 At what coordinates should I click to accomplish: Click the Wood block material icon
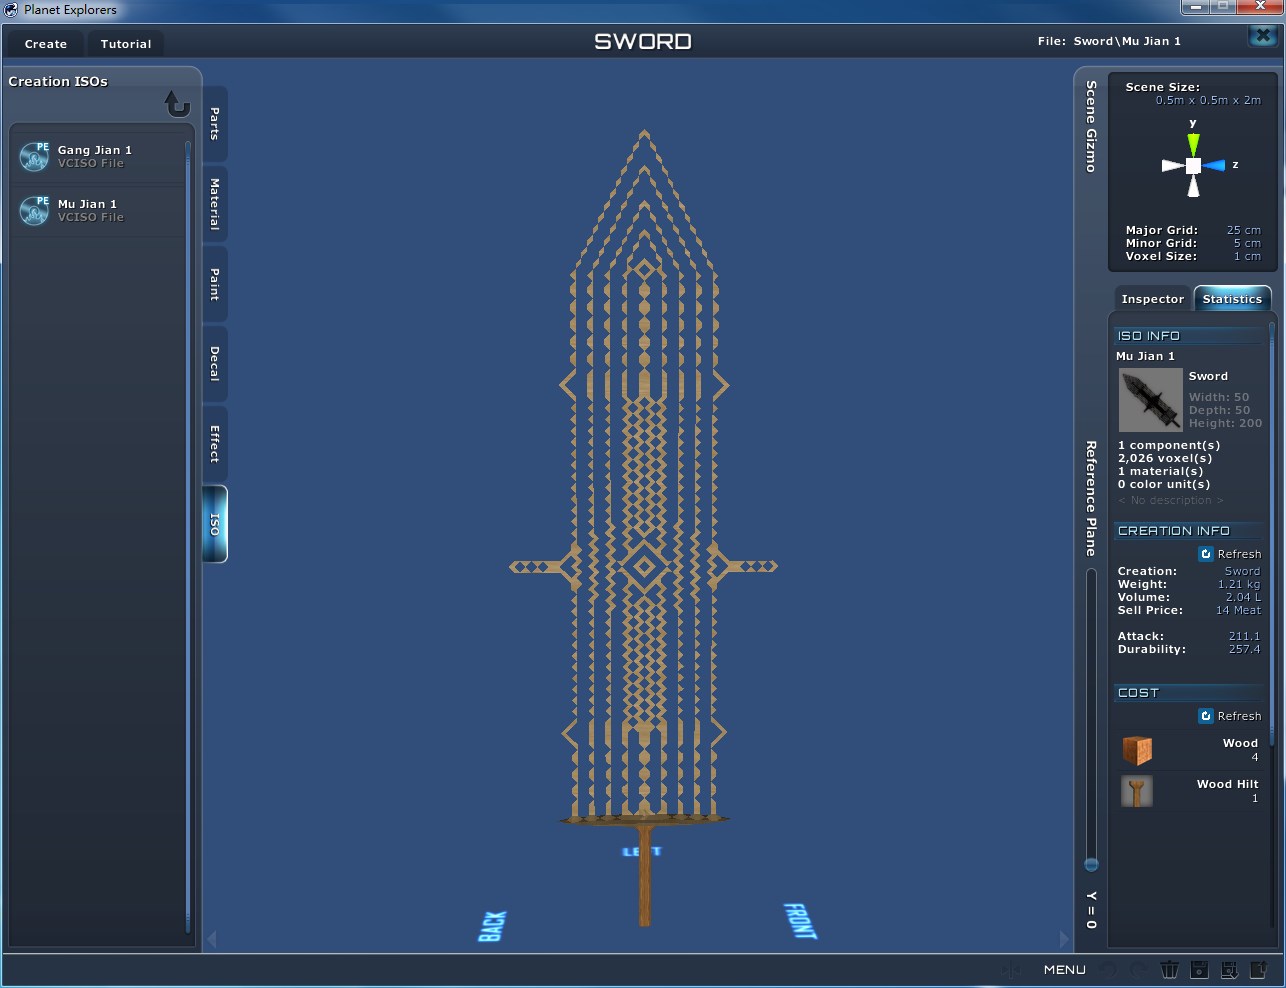(1137, 750)
